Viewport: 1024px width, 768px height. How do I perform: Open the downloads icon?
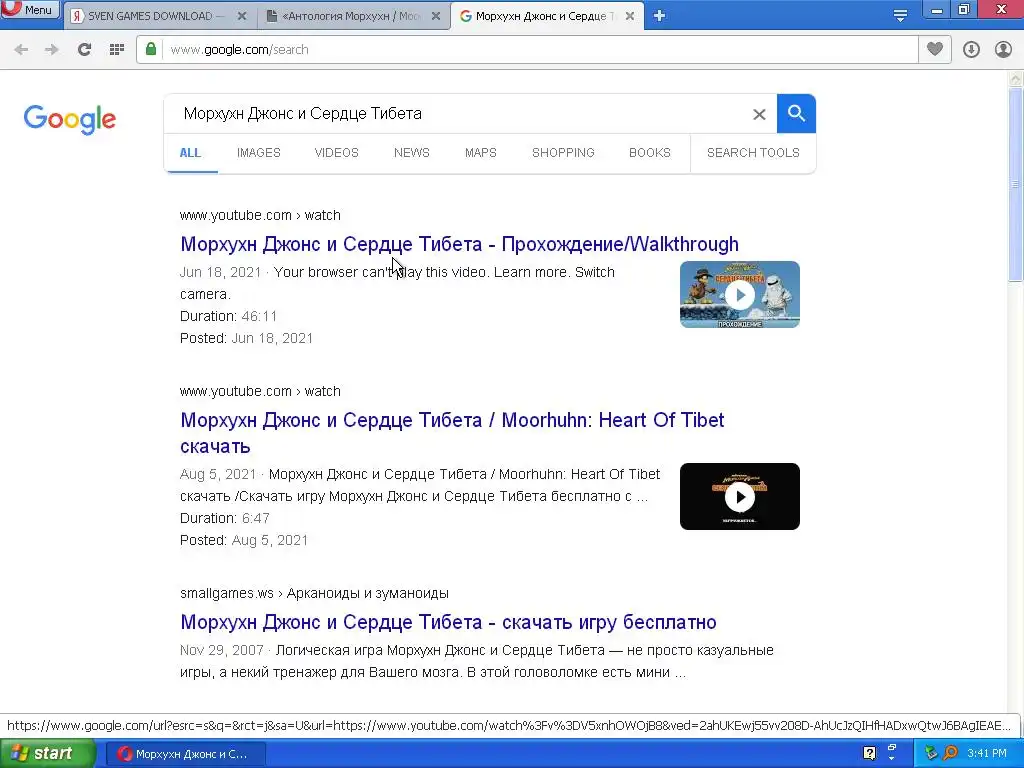tap(971, 50)
